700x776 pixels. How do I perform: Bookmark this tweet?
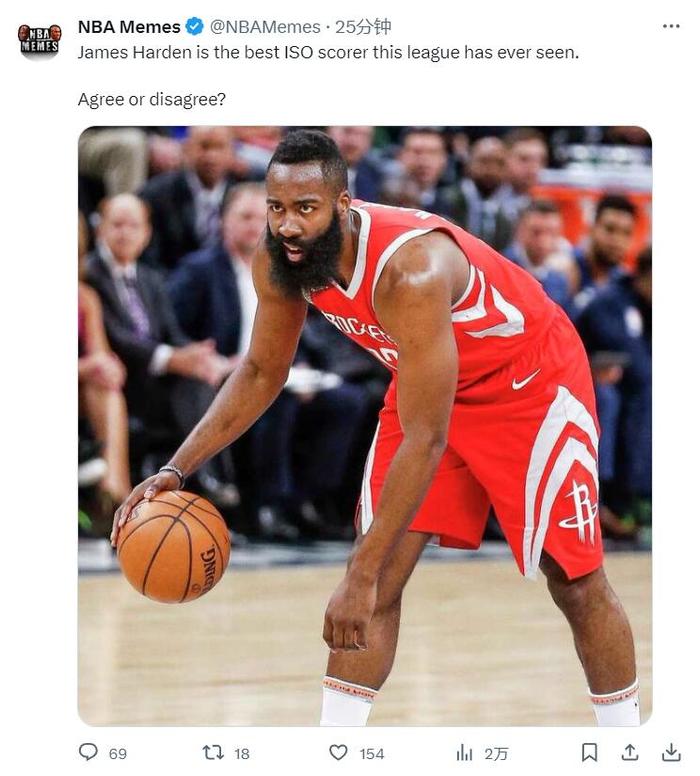click(x=589, y=753)
